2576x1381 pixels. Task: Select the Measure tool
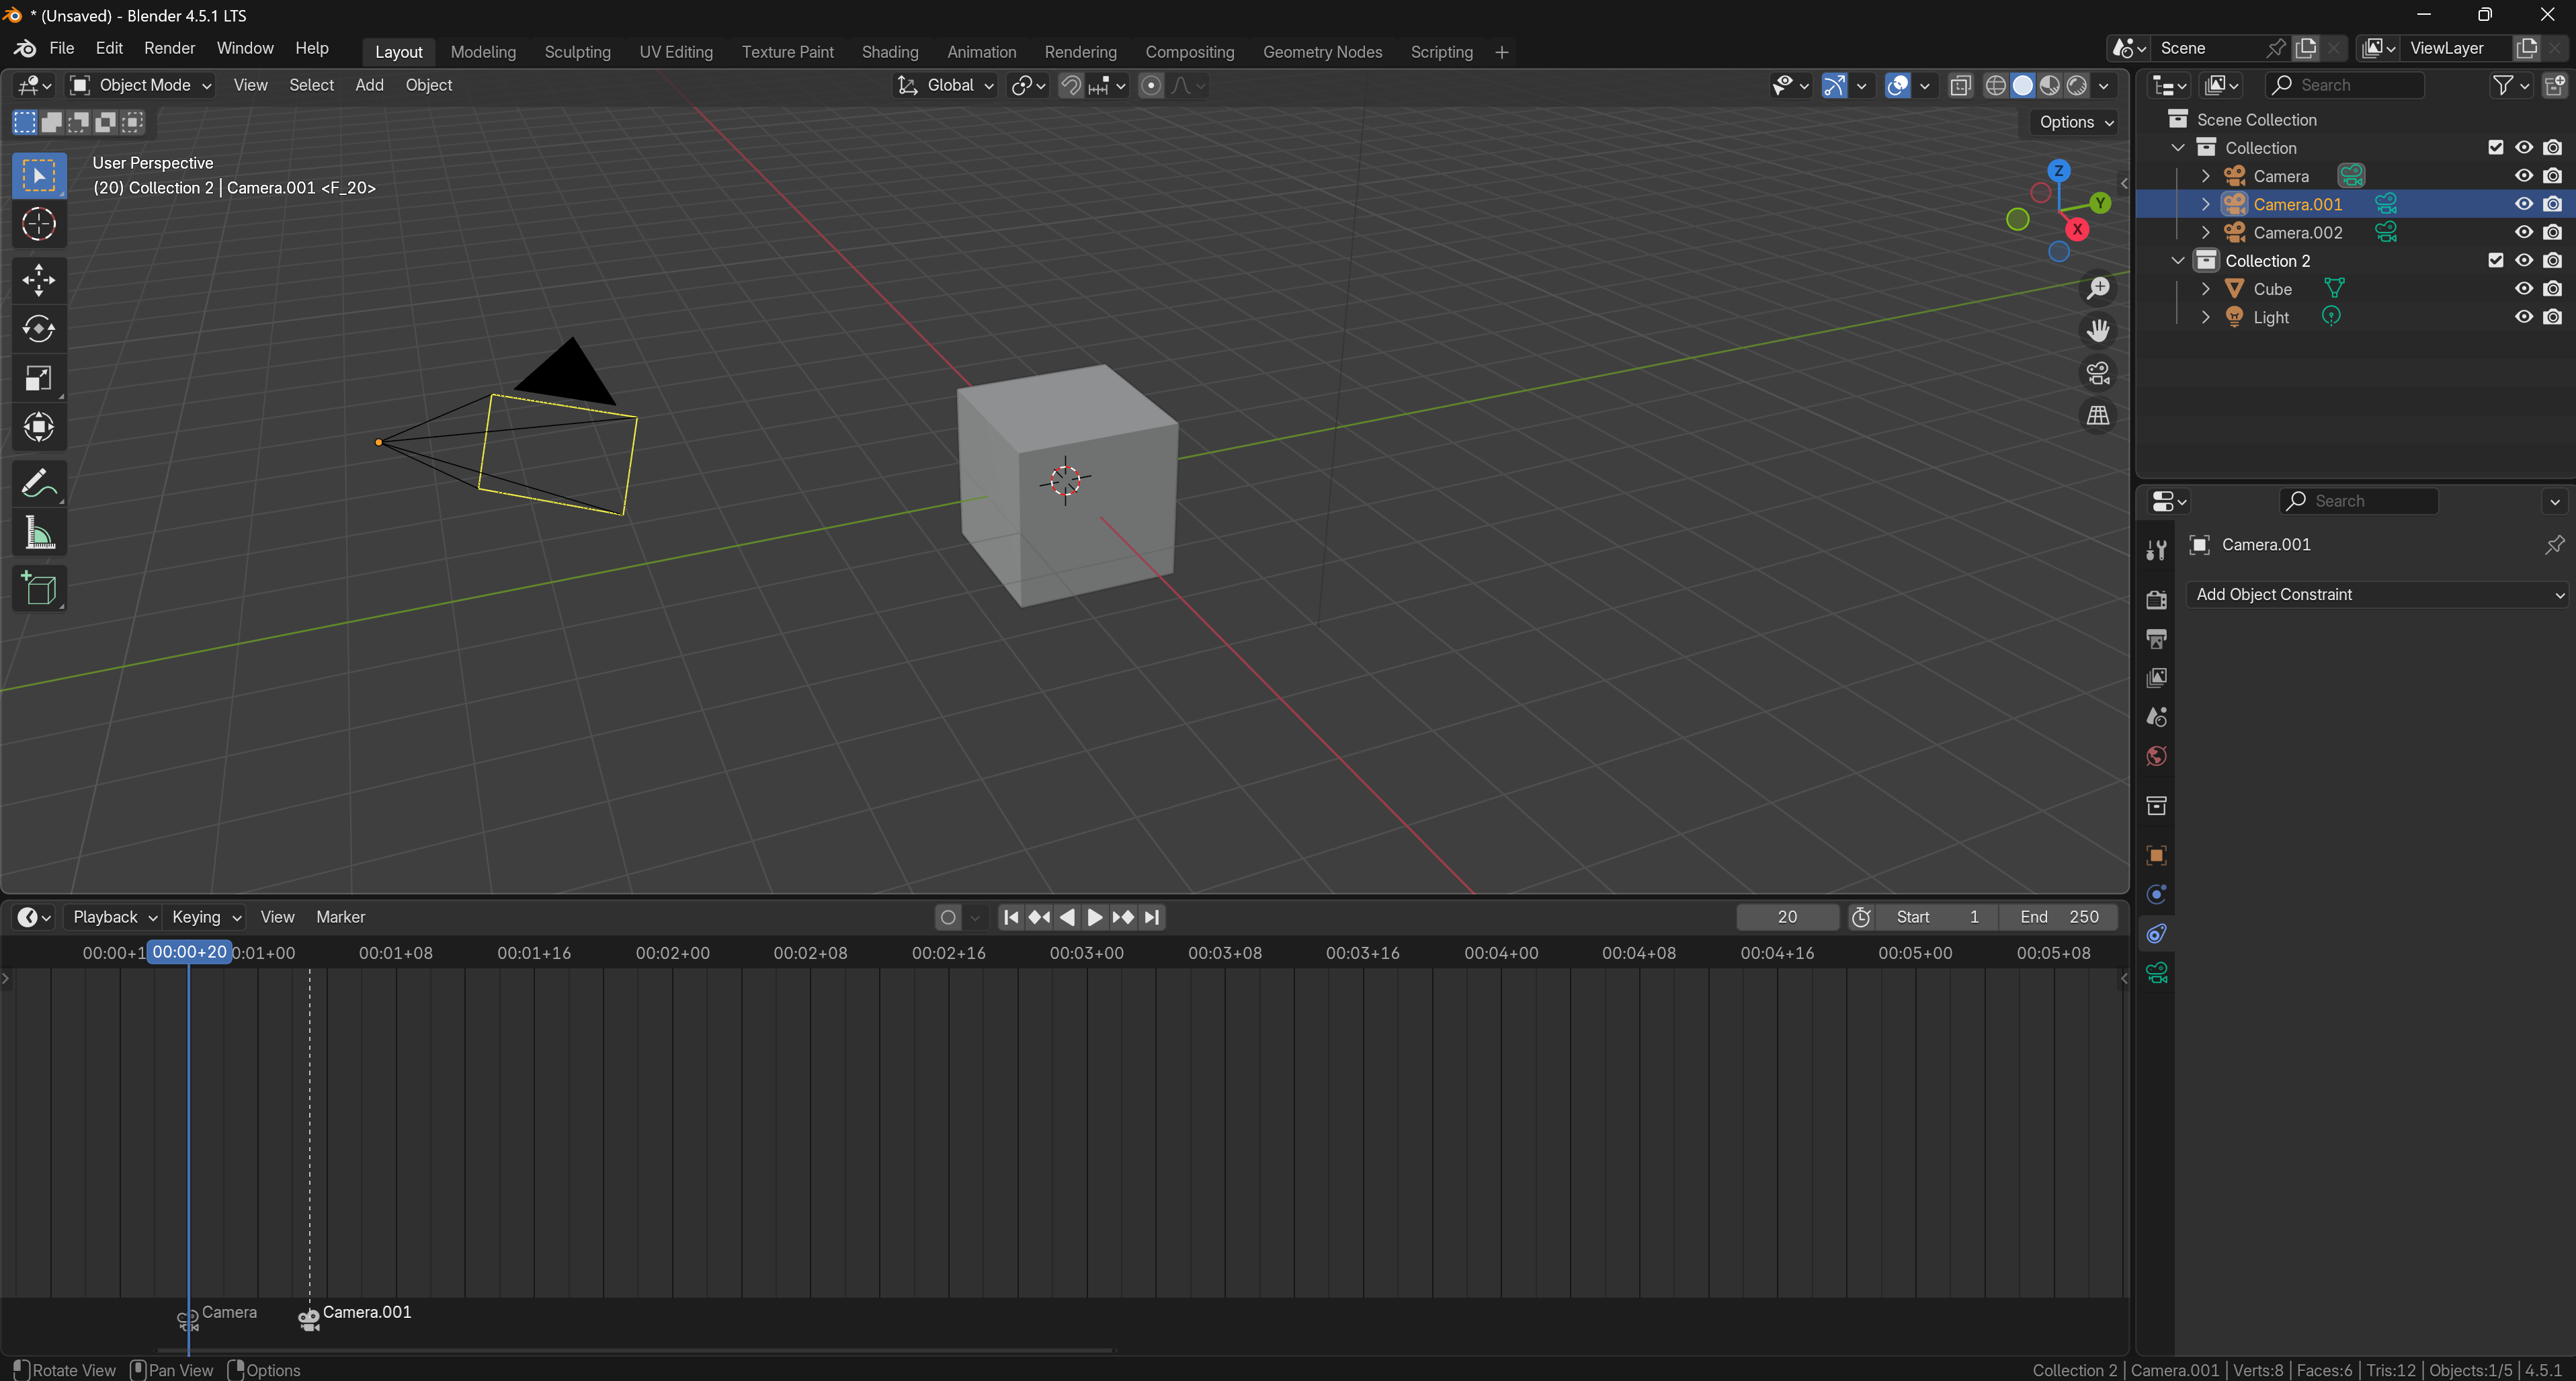pos(39,533)
